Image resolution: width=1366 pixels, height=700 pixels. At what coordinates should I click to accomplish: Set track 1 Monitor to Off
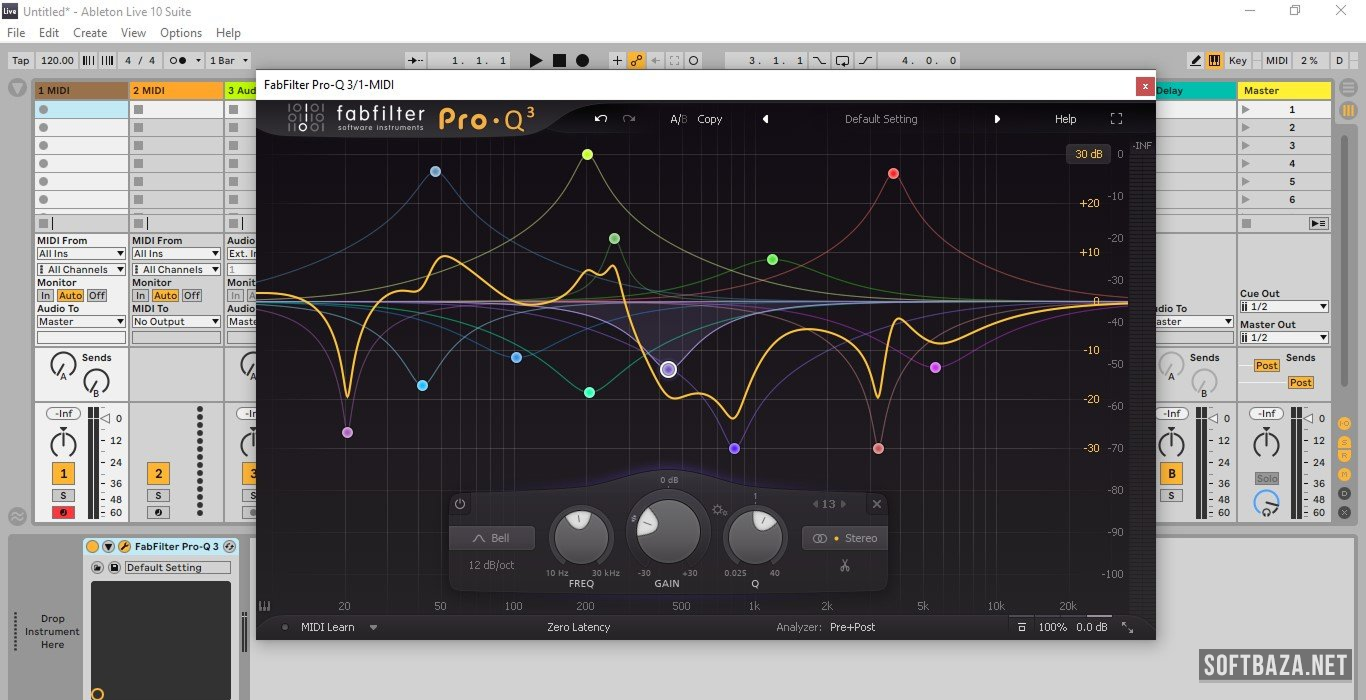click(x=97, y=296)
